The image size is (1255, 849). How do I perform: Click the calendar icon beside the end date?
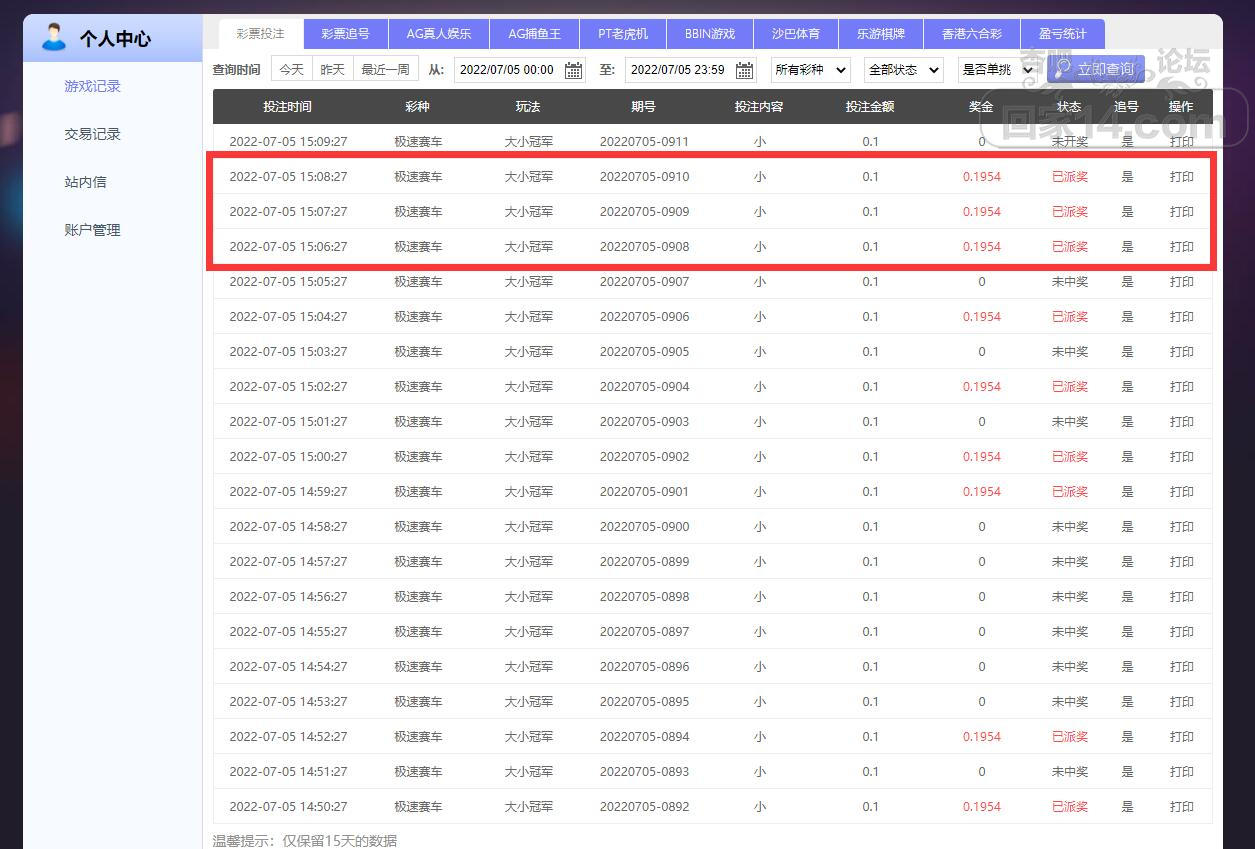tap(745, 70)
